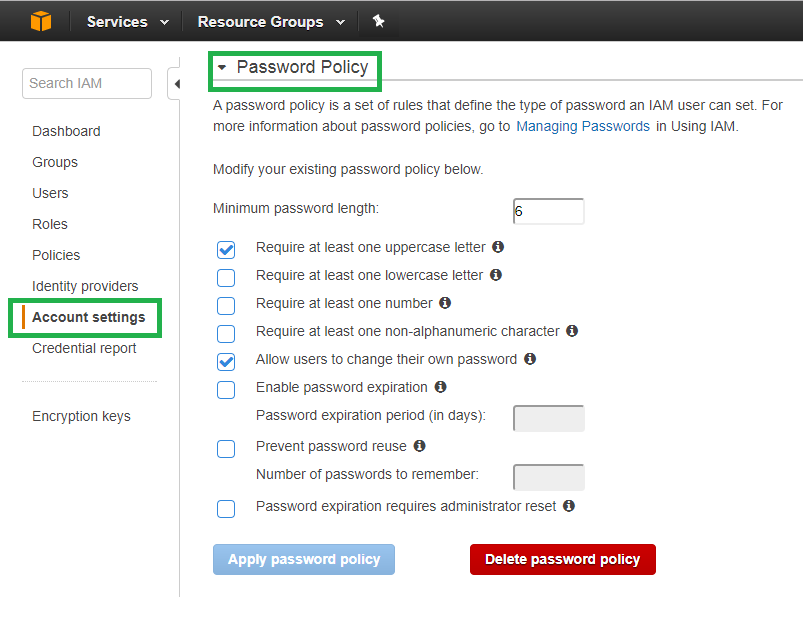Open the Managing Passwords link

tap(583, 126)
